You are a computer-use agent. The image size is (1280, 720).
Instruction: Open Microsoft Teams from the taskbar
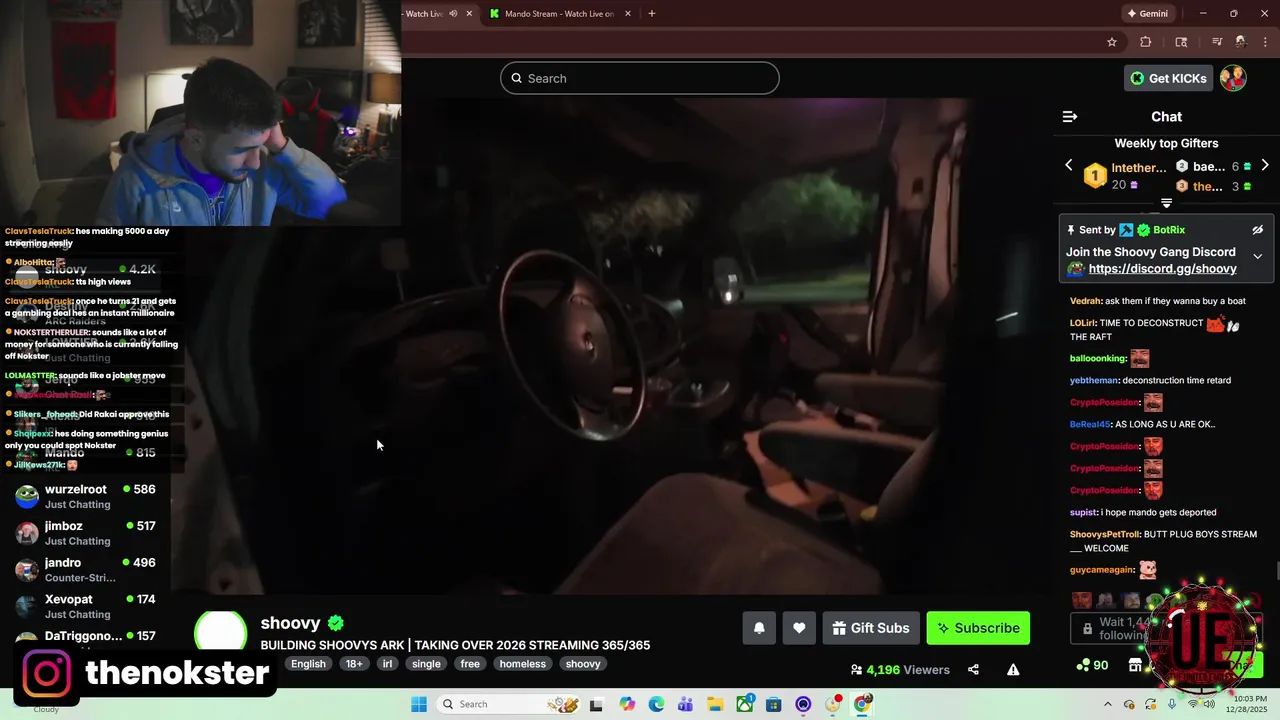point(685,704)
